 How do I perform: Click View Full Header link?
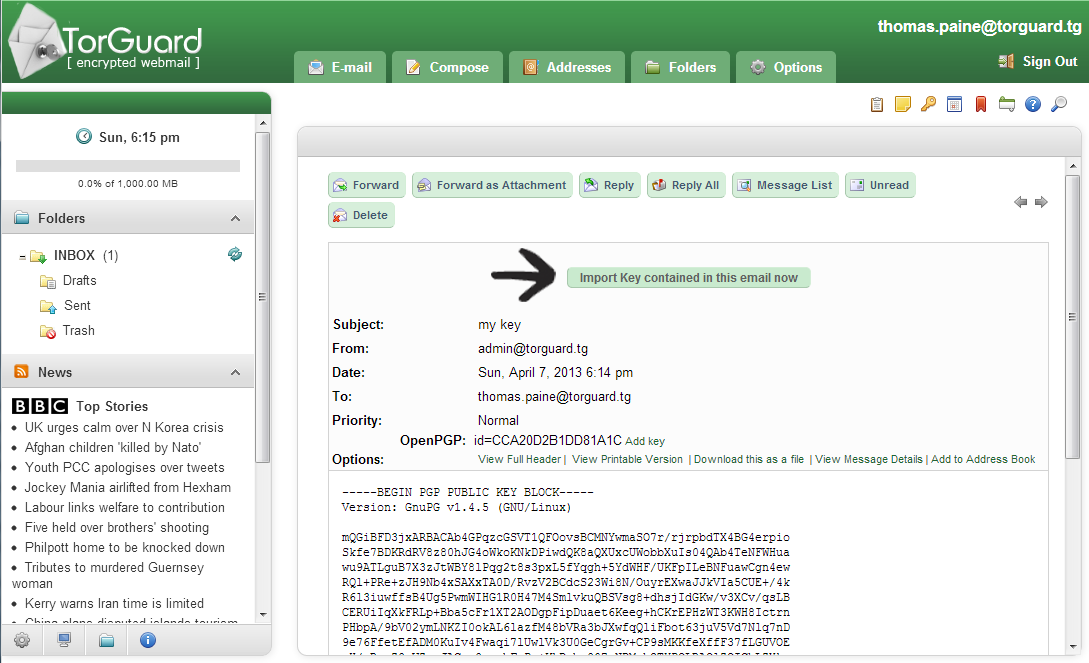click(x=519, y=459)
